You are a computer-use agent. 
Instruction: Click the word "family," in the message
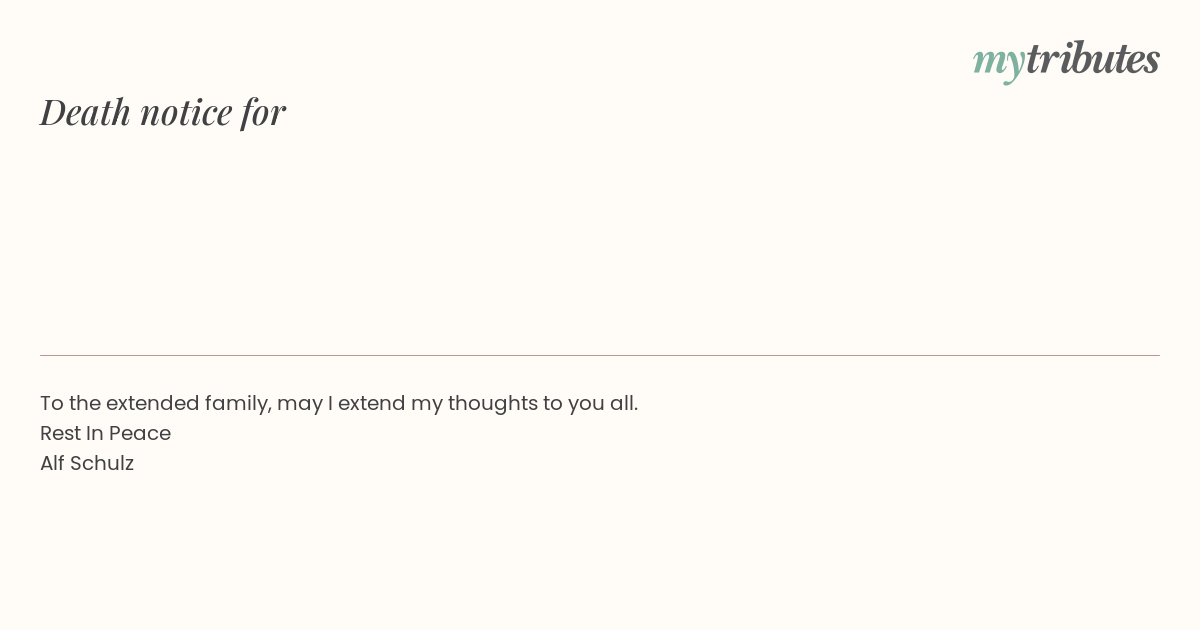[x=238, y=403]
